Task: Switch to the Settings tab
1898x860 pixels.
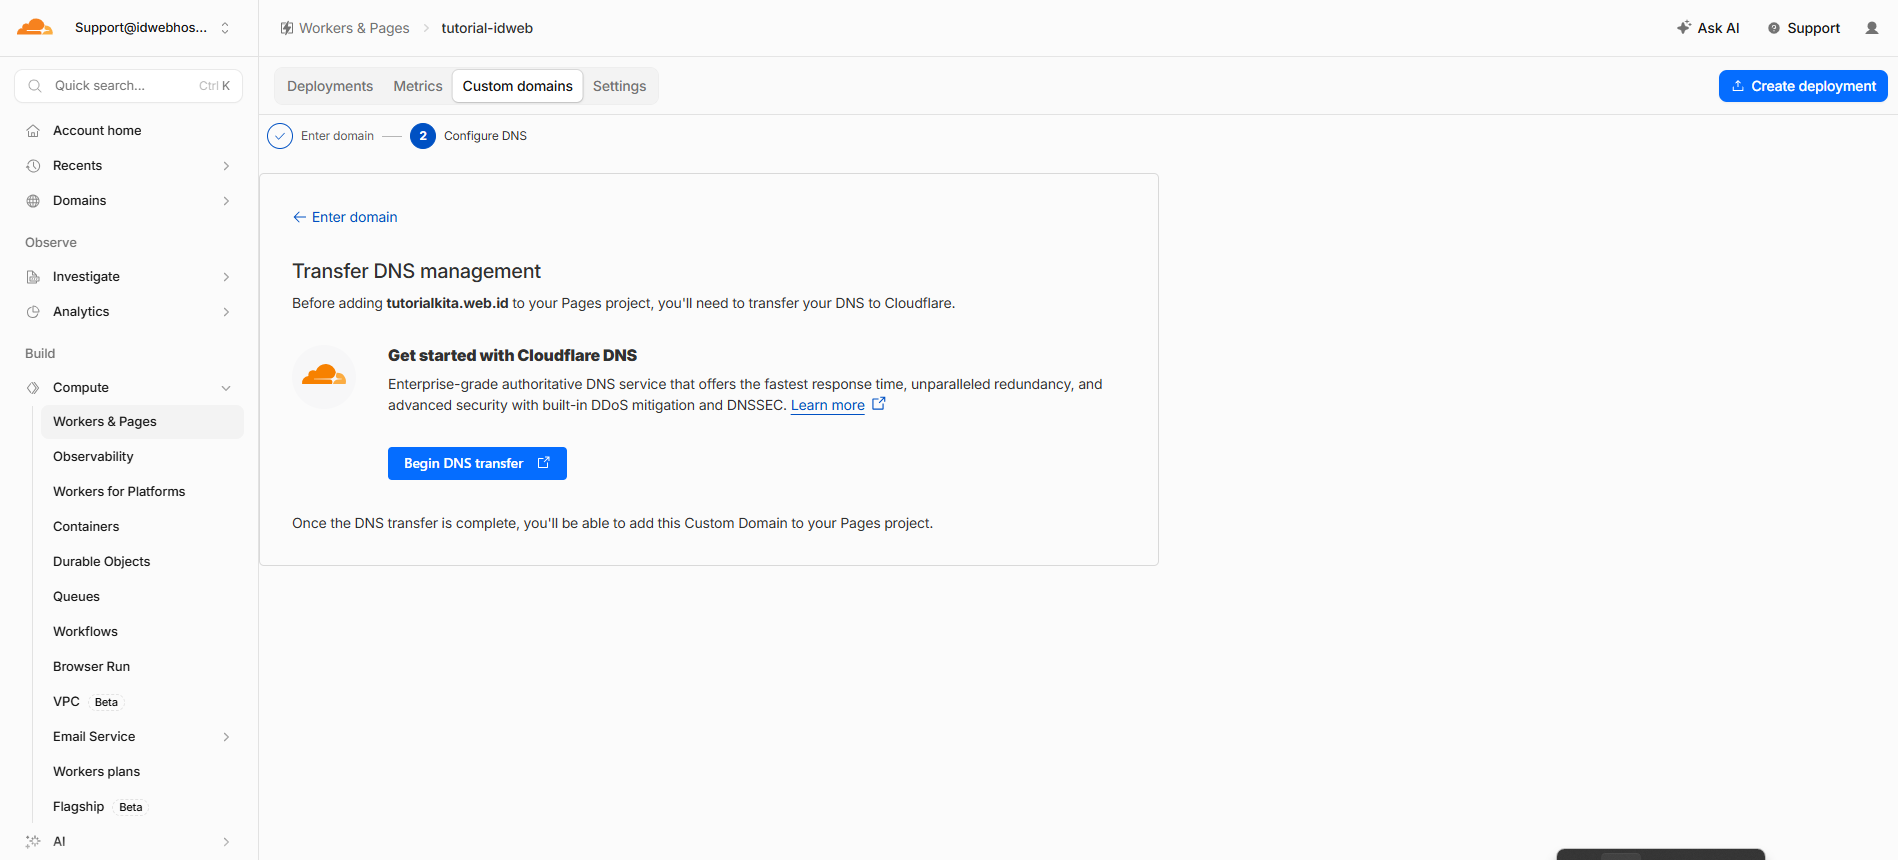Action: pos(620,86)
